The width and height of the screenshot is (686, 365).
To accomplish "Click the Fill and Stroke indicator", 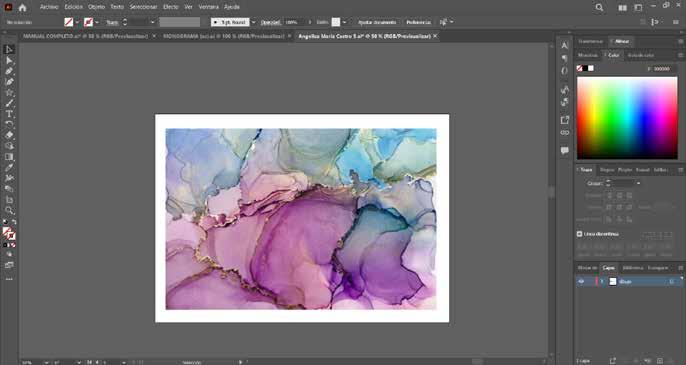I will pyautogui.click(x=9, y=234).
